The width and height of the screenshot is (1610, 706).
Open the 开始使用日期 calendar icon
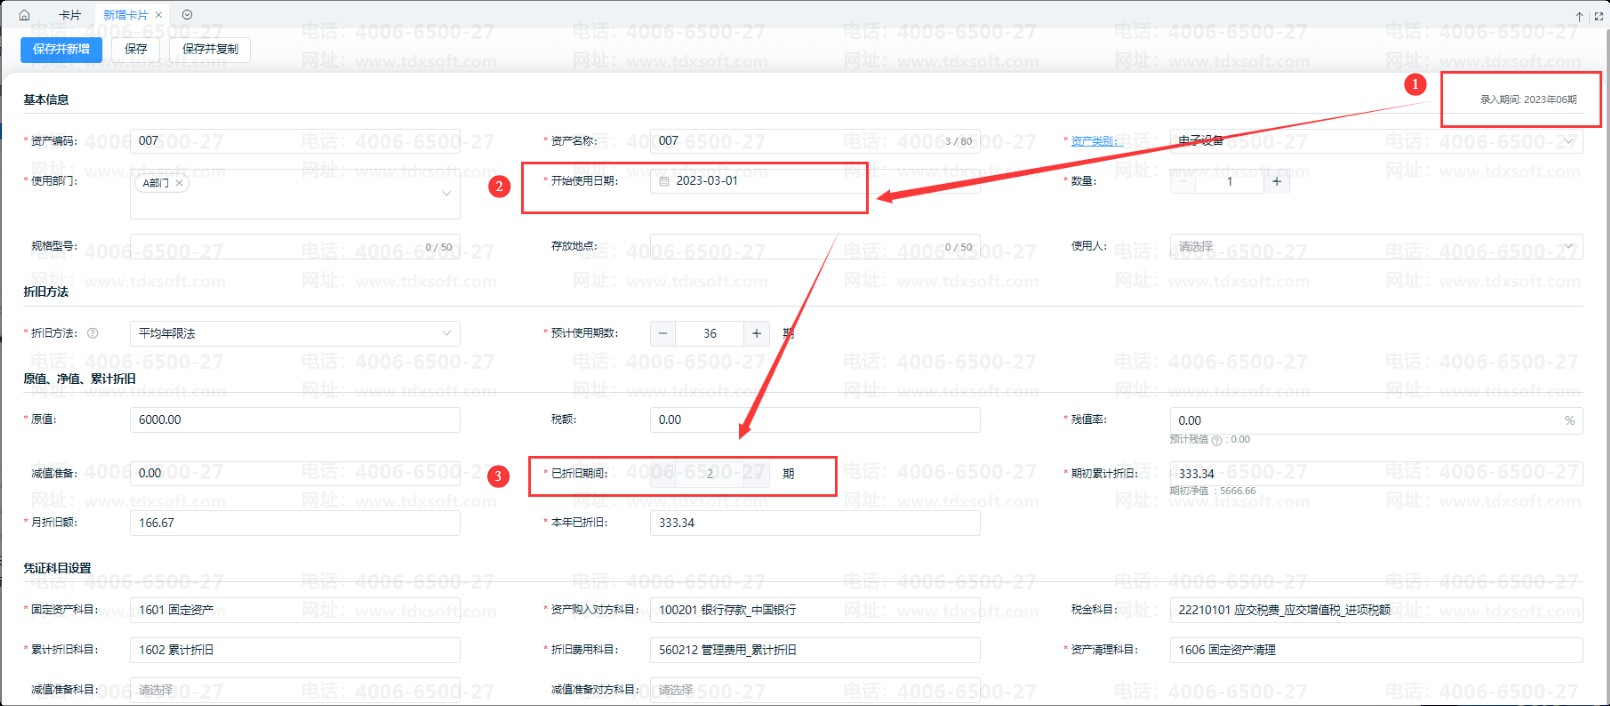664,181
